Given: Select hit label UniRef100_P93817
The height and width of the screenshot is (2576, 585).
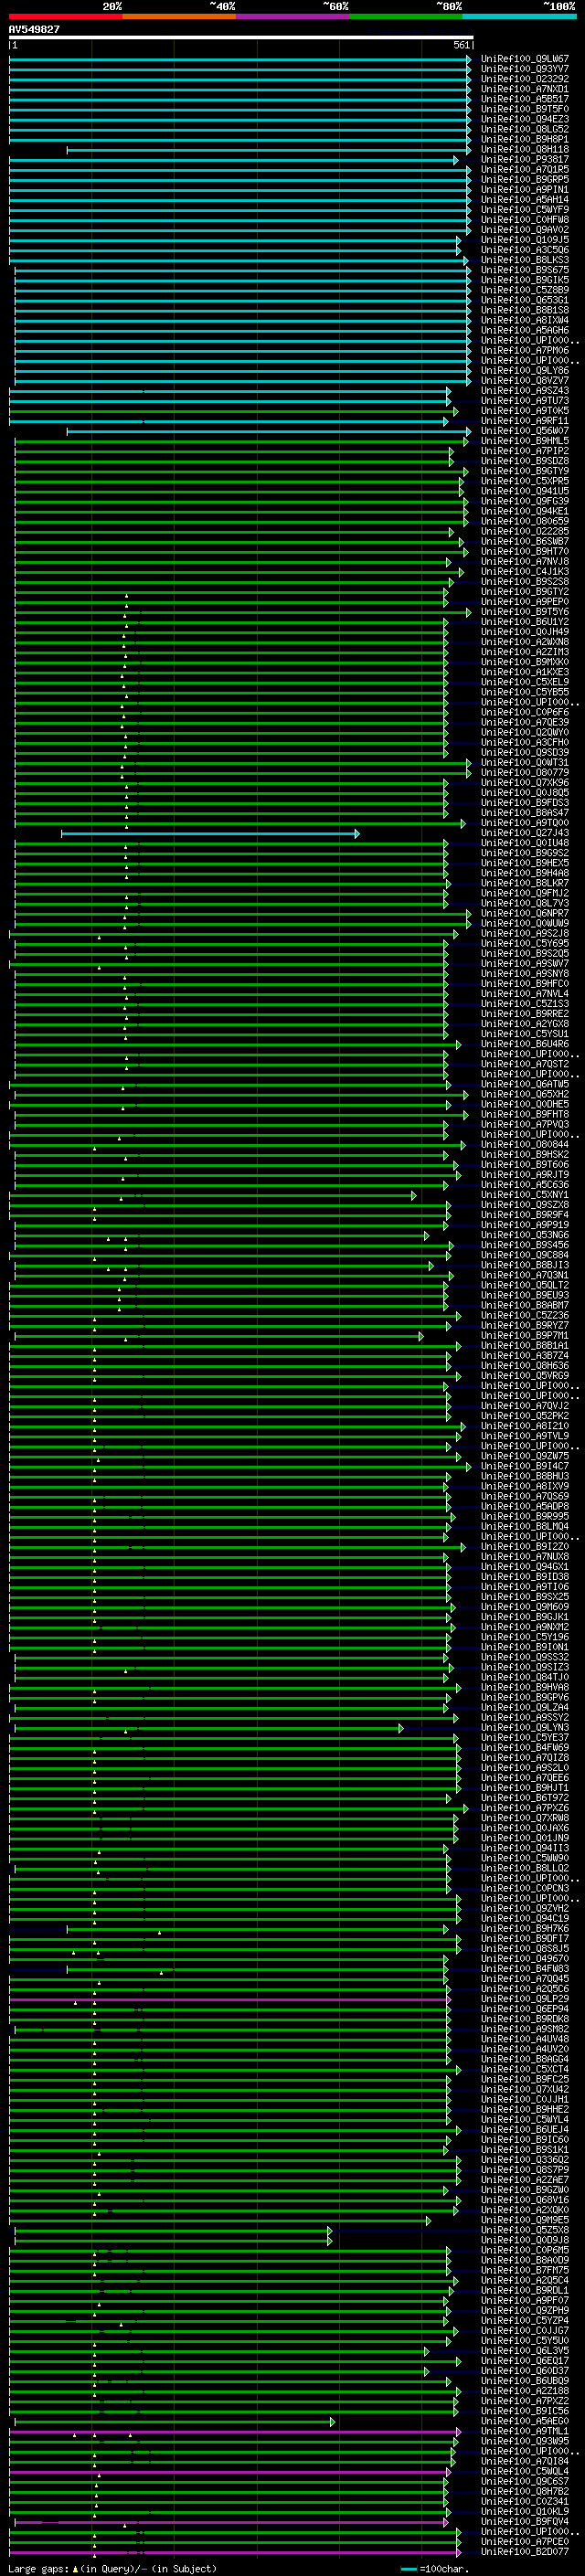Looking at the screenshot, I should (x=524, y=159).
